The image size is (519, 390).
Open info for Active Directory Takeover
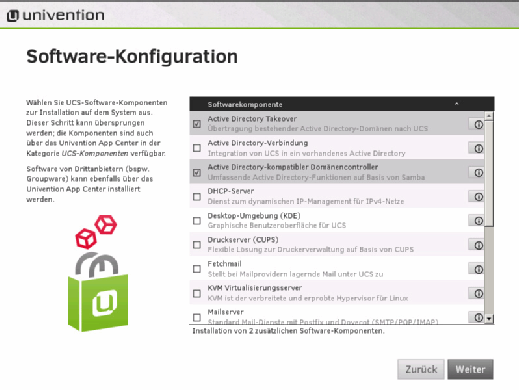[x=477, y=124]
